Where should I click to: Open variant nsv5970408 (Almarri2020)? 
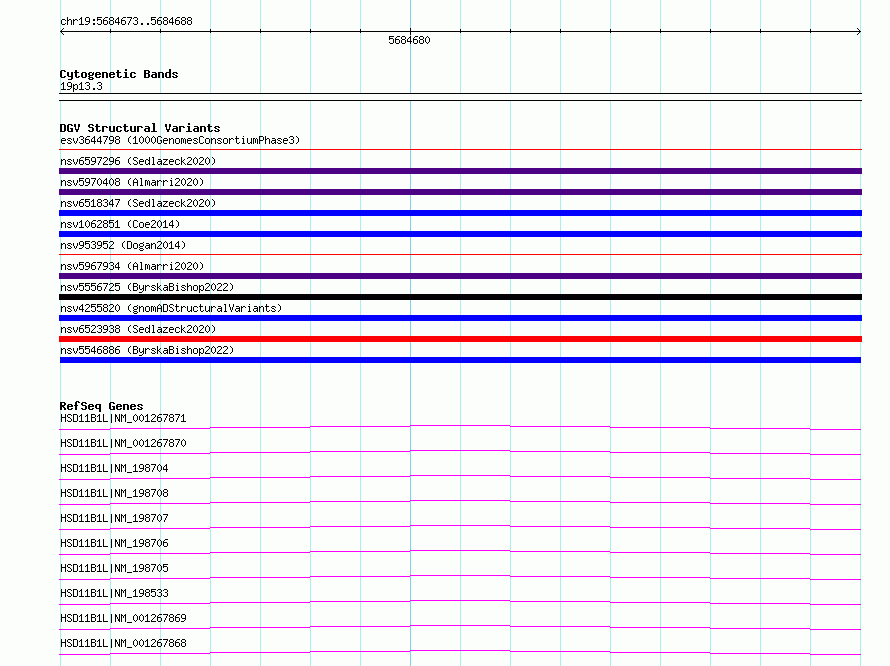point(132,182)
